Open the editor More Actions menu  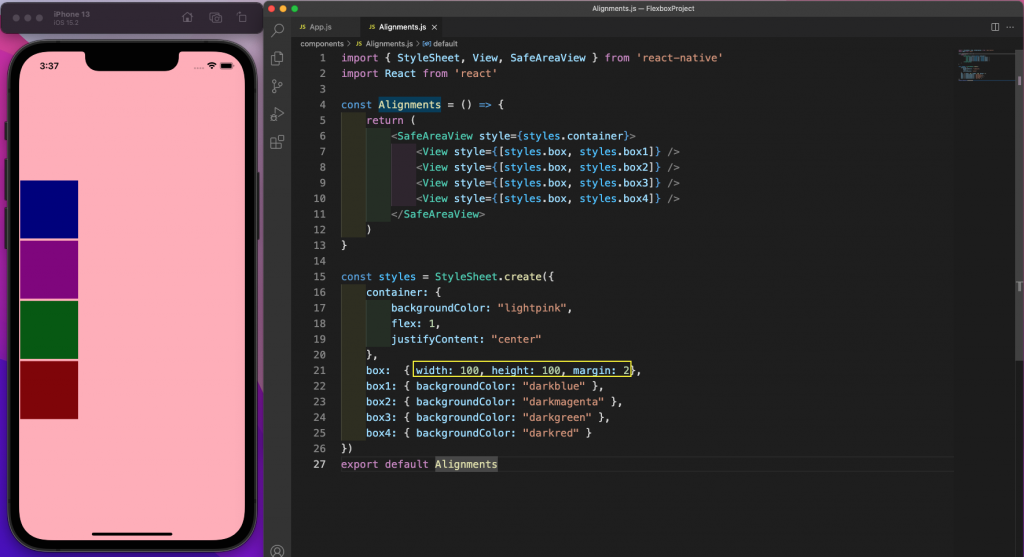[1011, 27]
